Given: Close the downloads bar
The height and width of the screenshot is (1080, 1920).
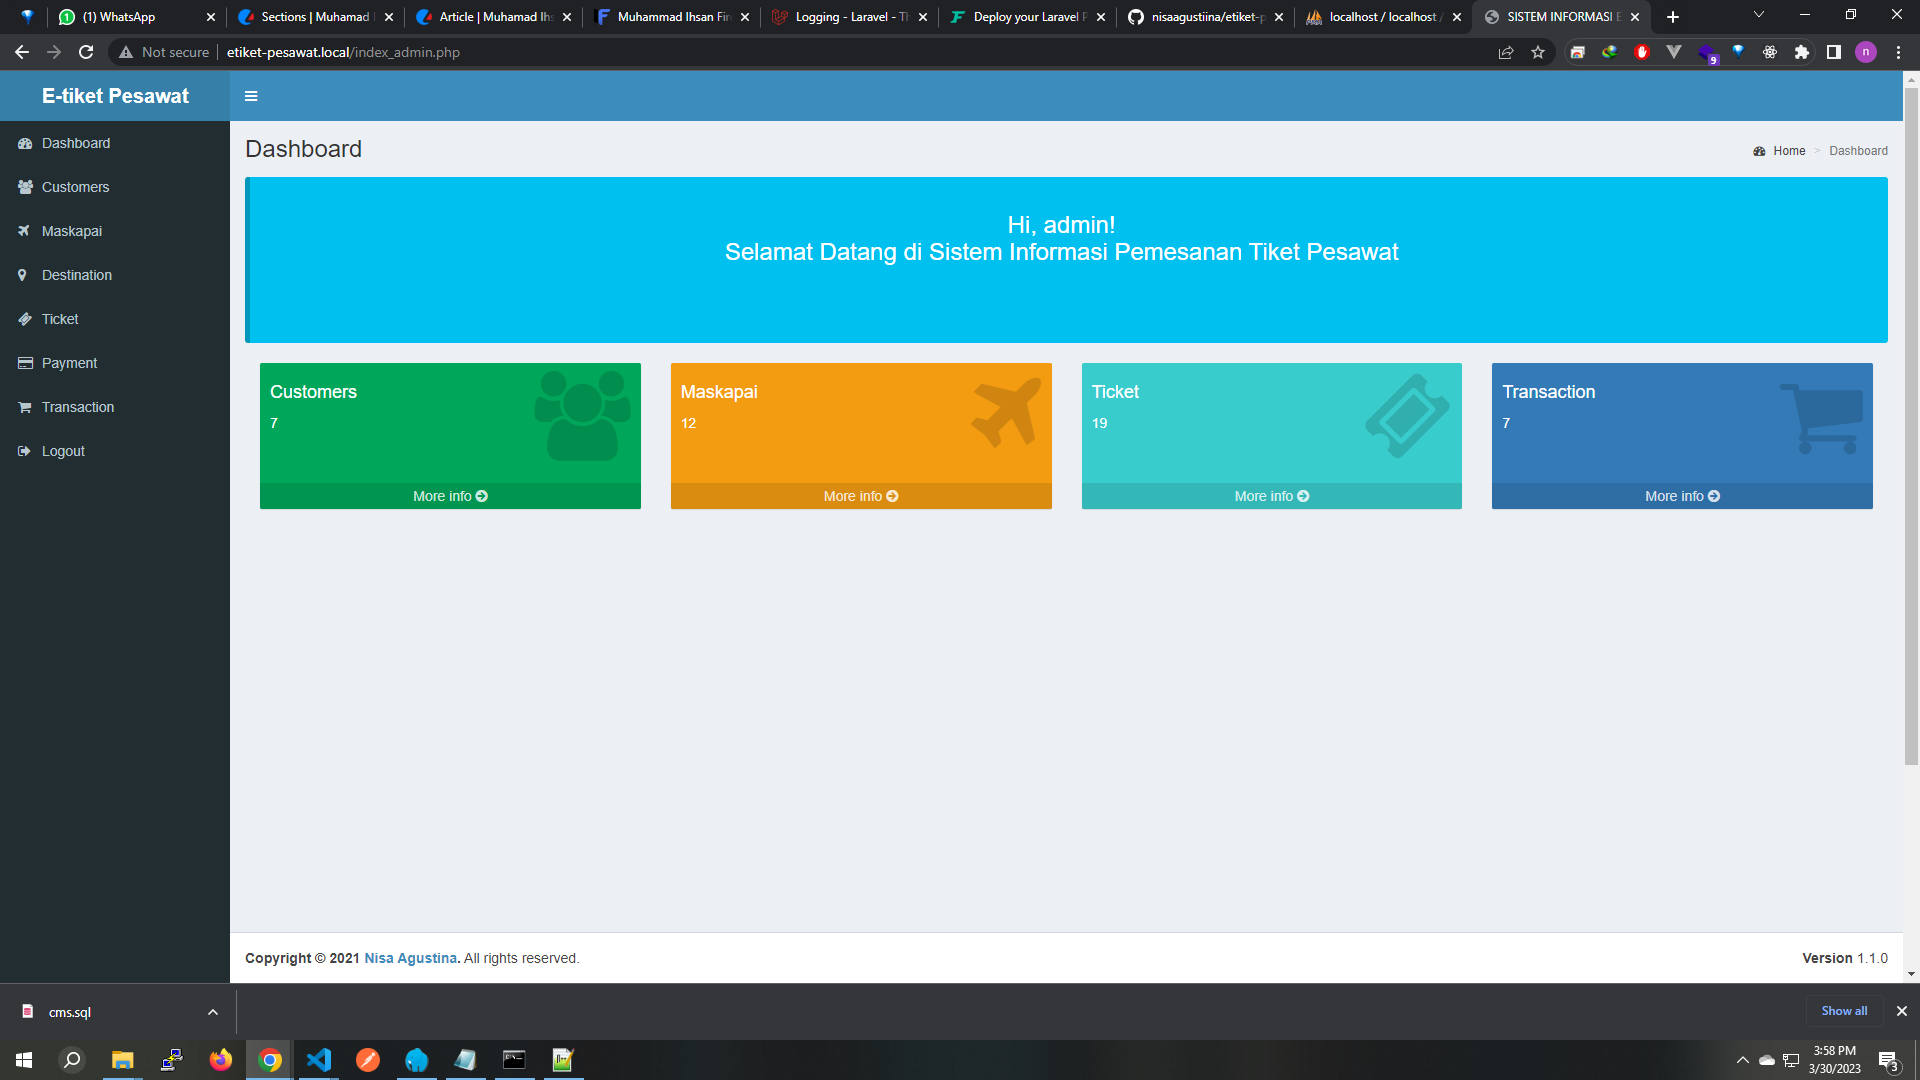Looking at the screenshot, I should [1902, 1011].
